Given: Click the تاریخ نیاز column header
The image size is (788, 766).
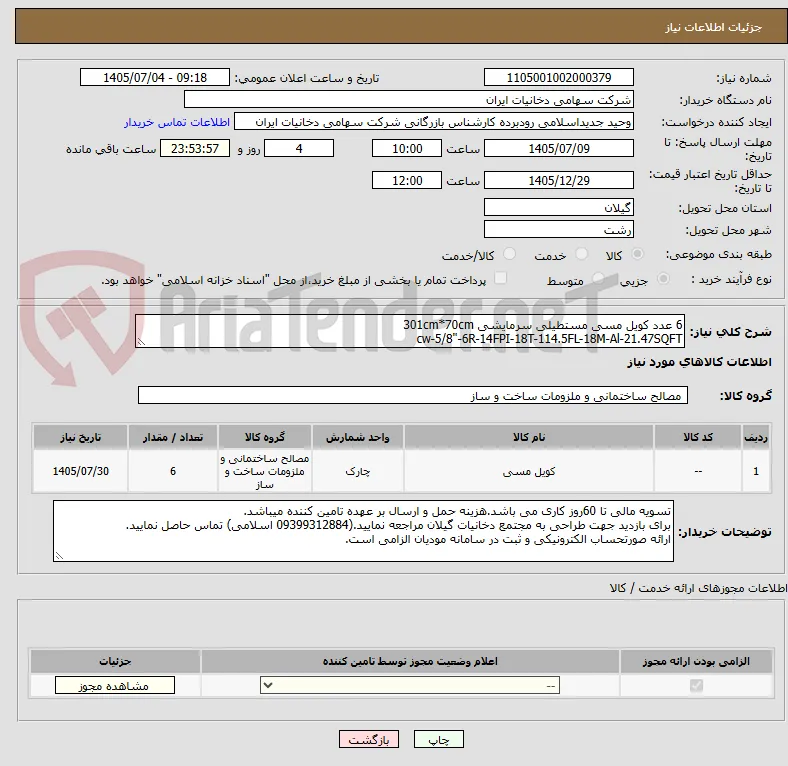Looking at the screenshot, I should [80, 437].
